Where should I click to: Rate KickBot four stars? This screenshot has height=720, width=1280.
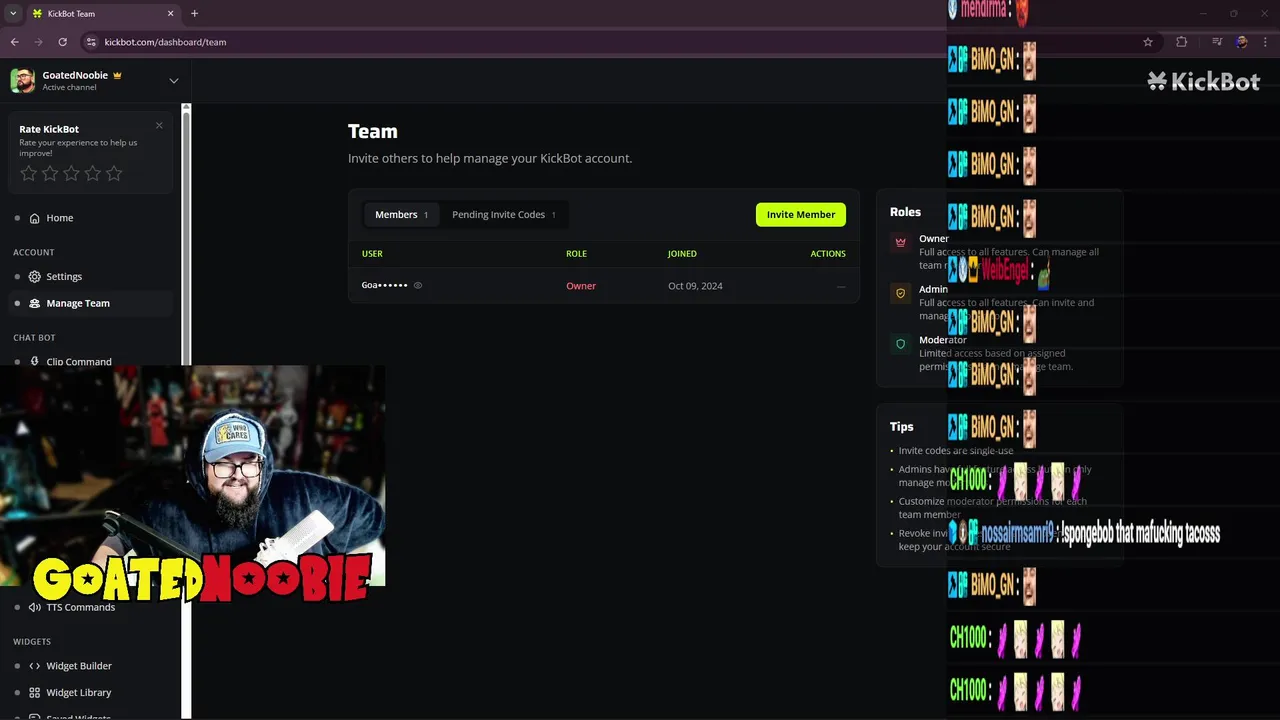click(x=93, y=173)
